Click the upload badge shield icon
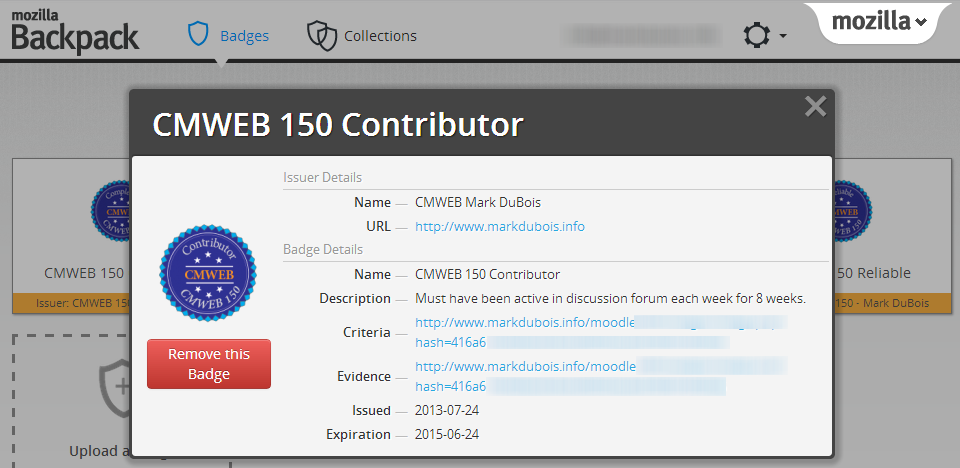This screenshot has width=960, height=468. pos(115,388)
